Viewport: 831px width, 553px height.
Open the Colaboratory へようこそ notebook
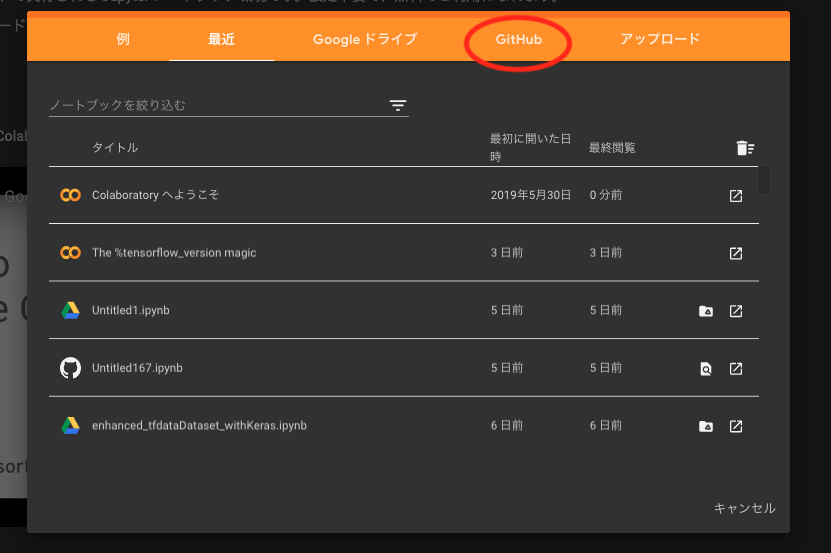point(155,195)
